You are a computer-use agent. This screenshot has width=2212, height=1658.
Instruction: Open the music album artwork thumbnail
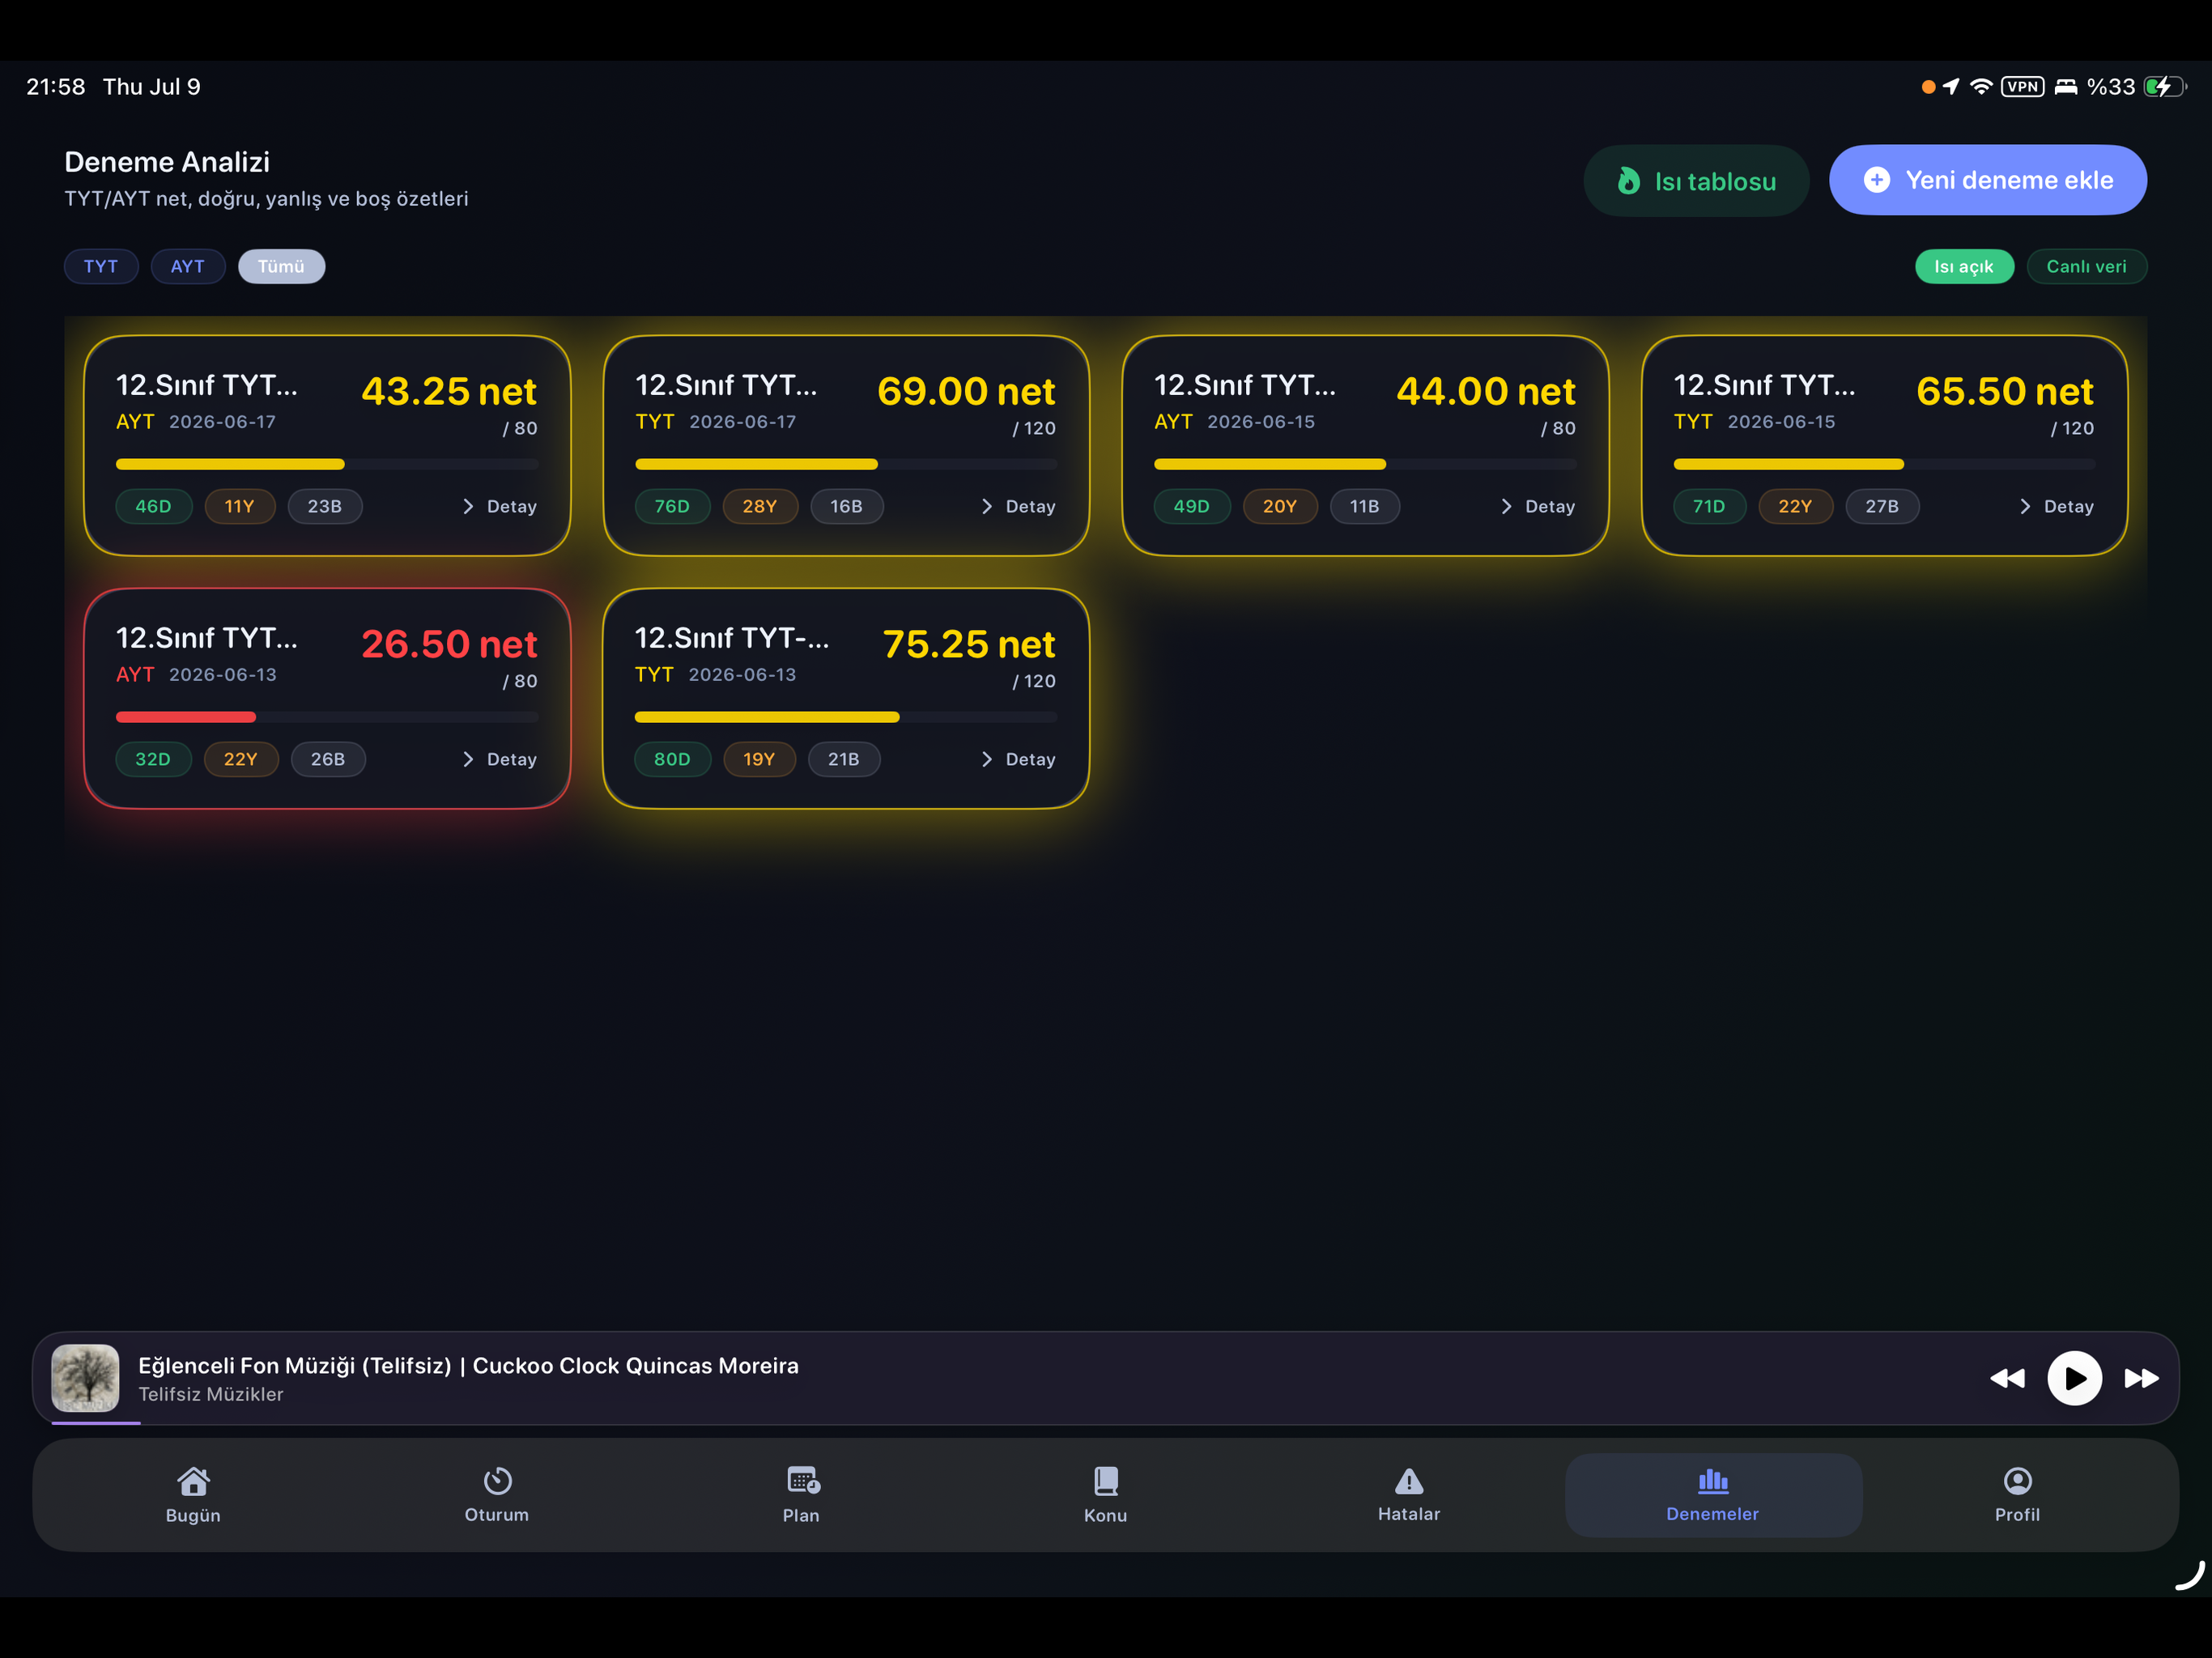pyautogui.click(x=85, y=1378)
